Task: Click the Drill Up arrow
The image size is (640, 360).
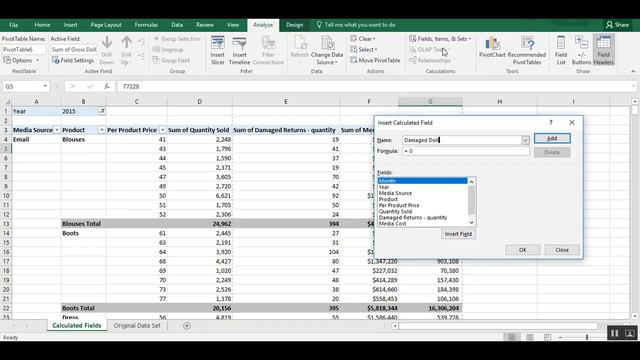Action: (x=126, y=50)
